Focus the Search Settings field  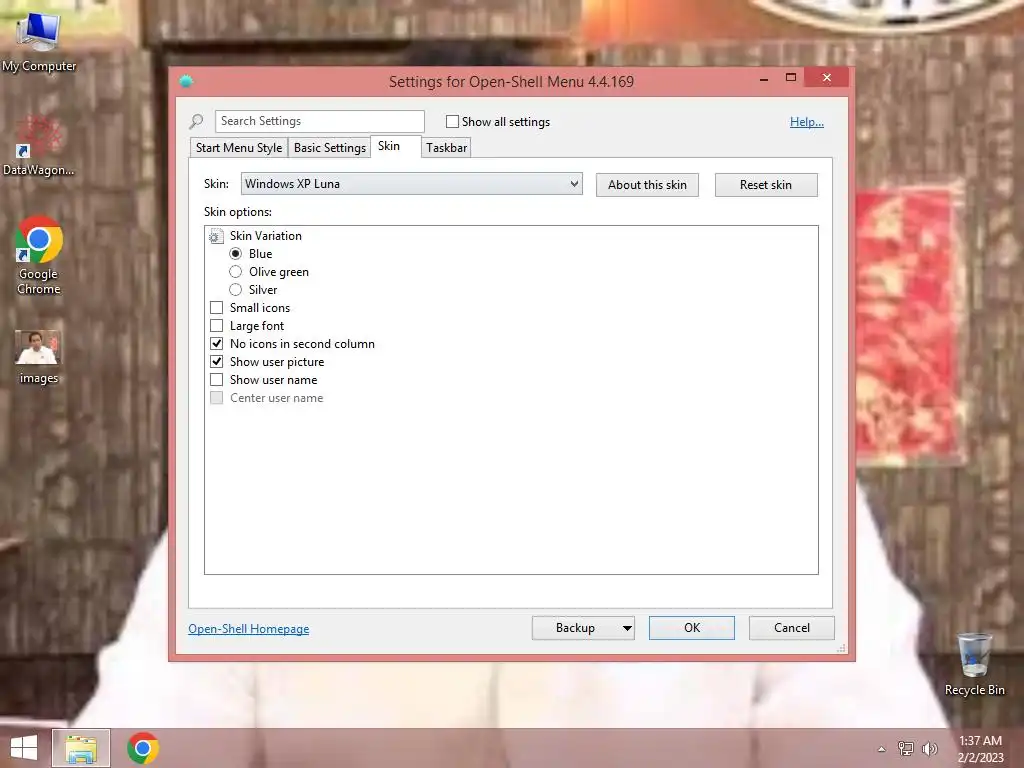[319, 121]
